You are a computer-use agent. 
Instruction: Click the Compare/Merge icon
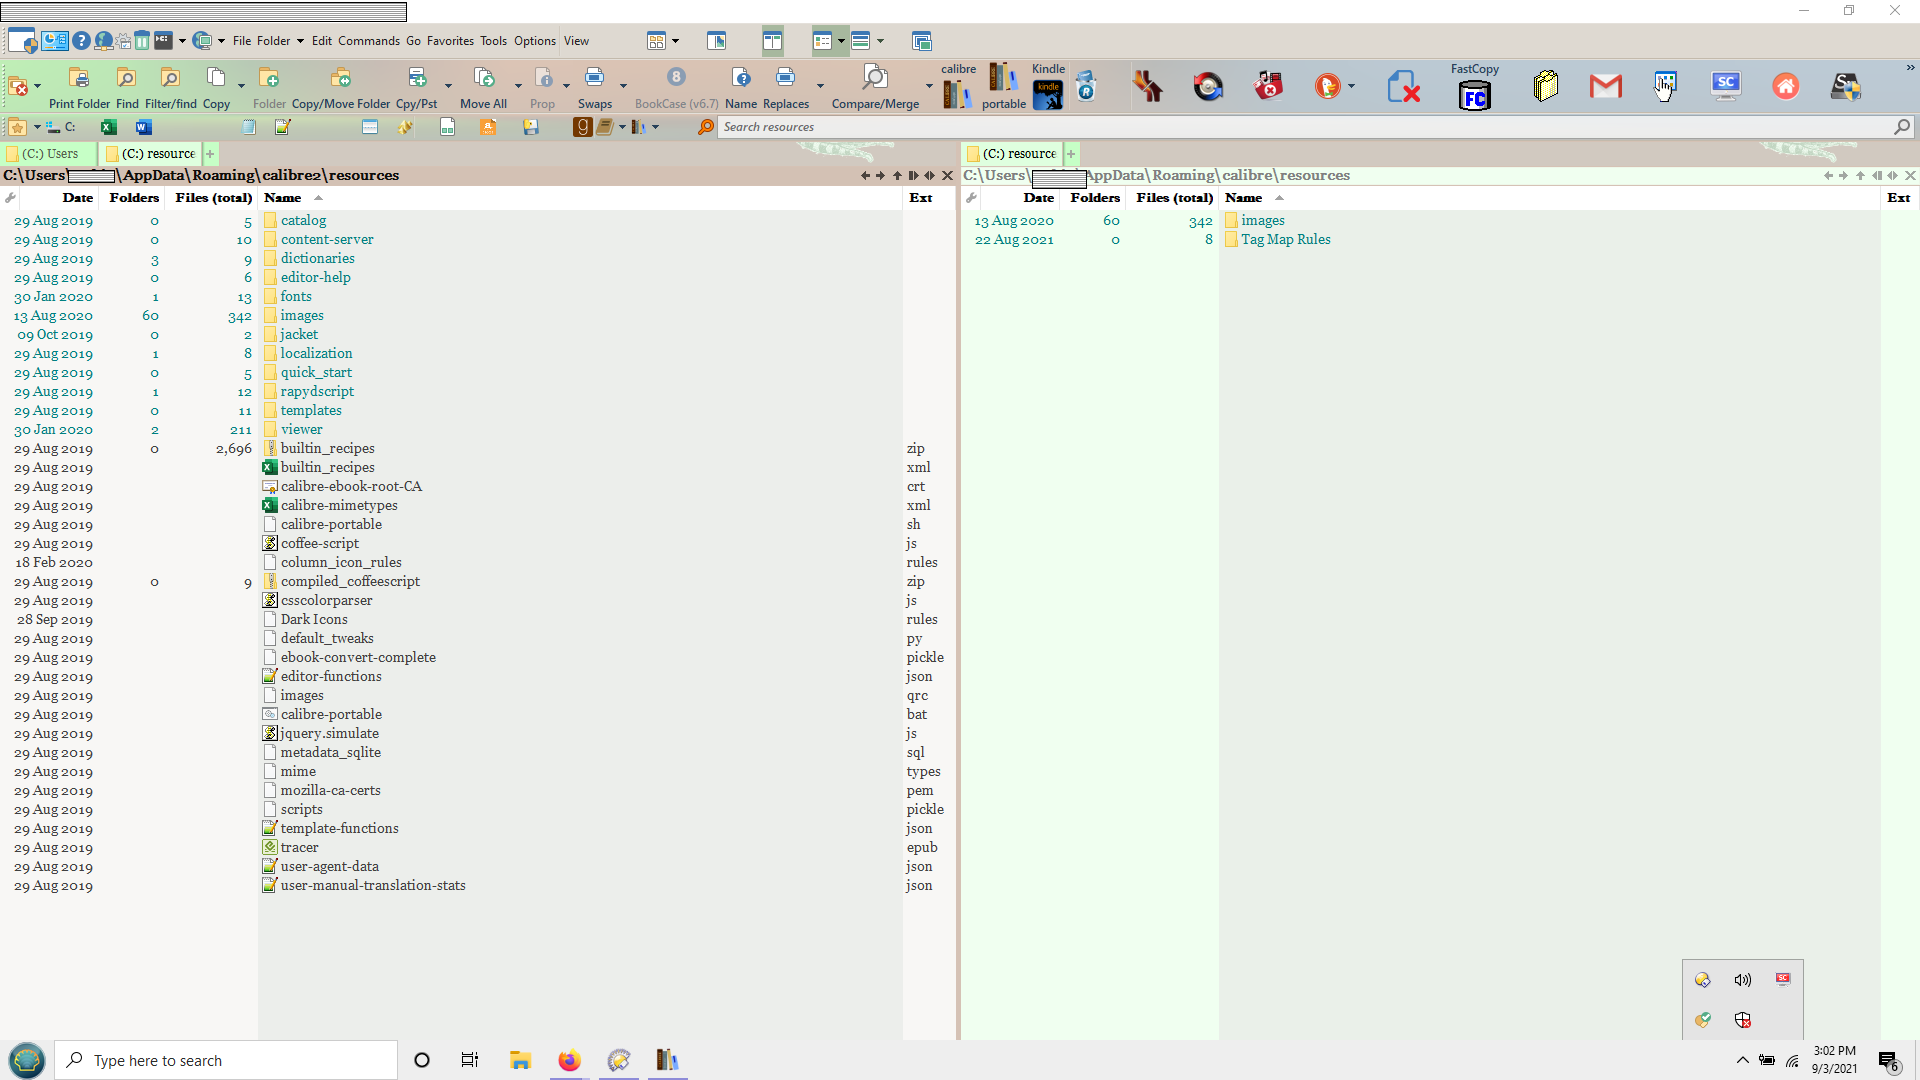tap(875, 79)
